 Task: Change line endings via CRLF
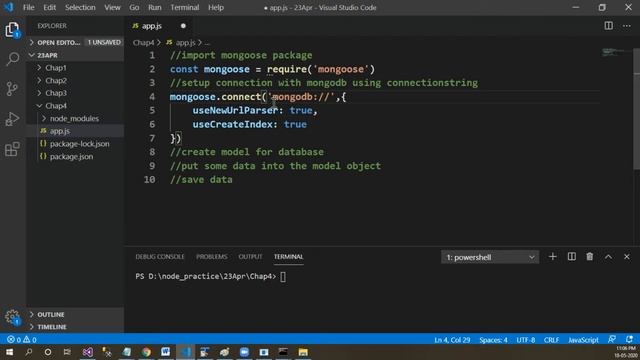point(551,340)
